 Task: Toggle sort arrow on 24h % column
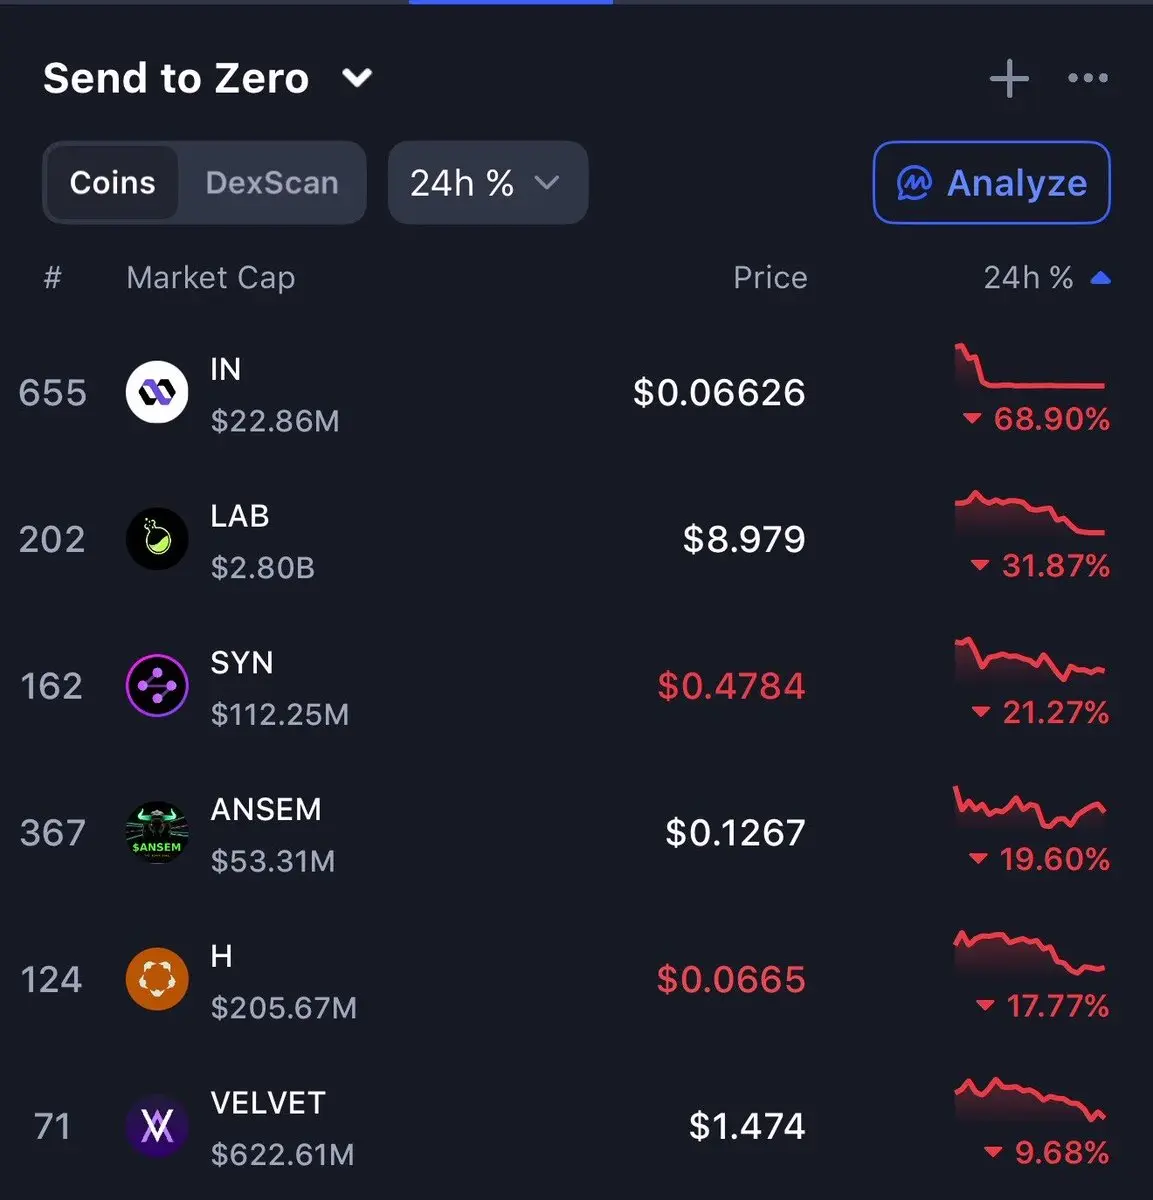tap(1100, 278)
